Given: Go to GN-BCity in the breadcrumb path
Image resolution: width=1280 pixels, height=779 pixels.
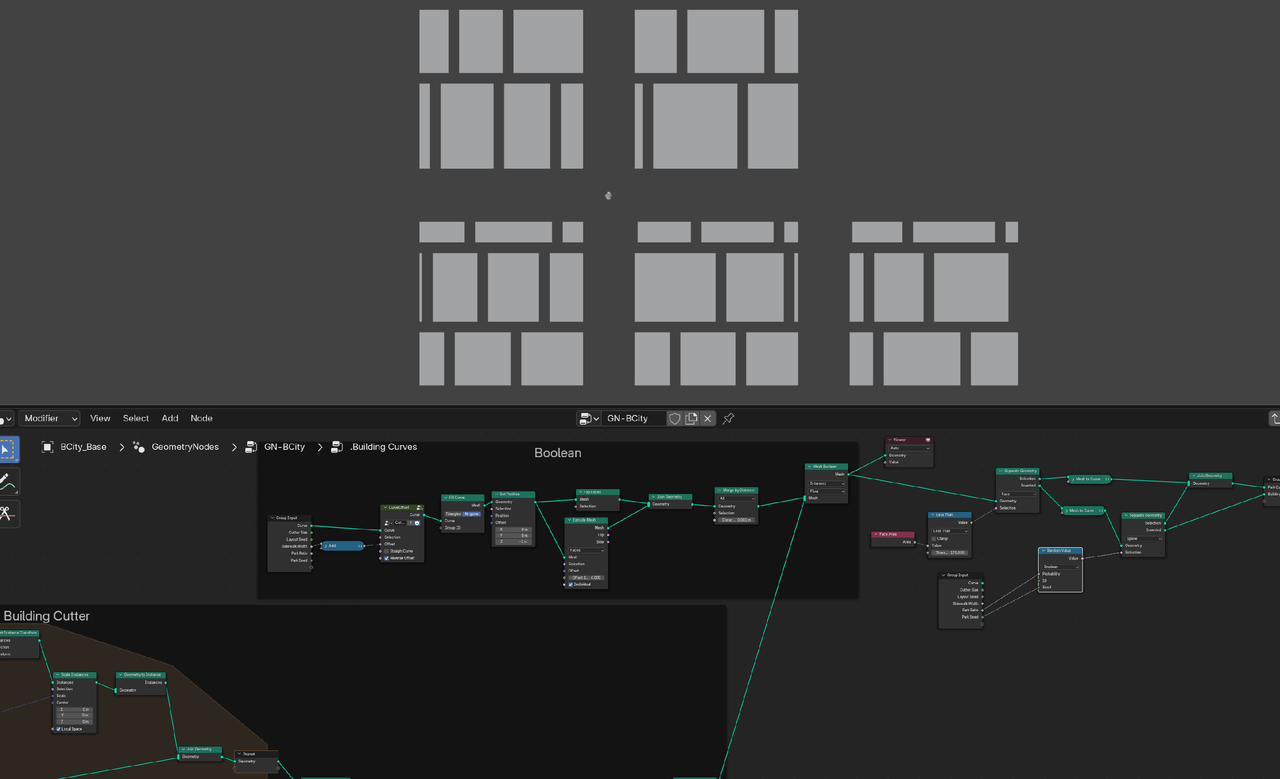Looking at the screenshot, I should [x=284, y=447].
